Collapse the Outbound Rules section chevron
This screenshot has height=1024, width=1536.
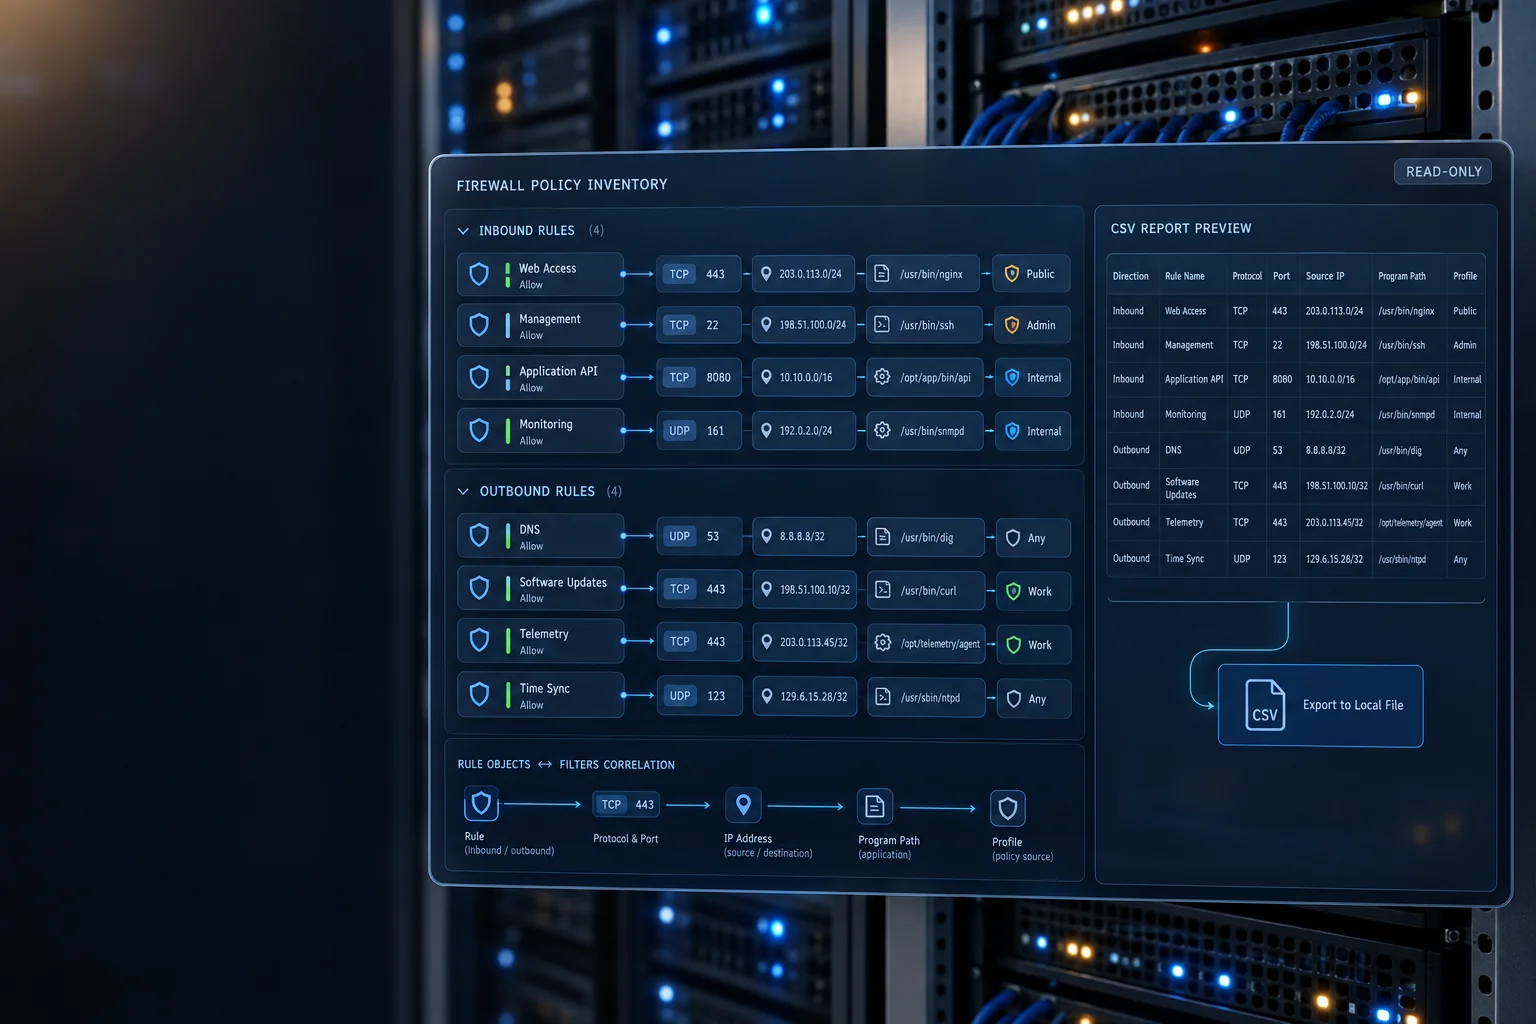click(x=463, y=492)
